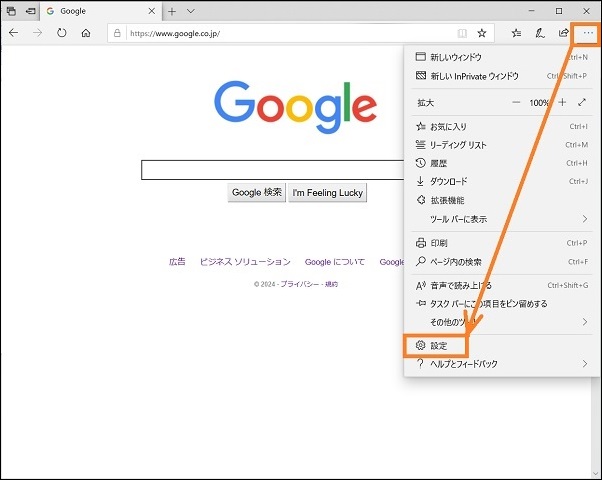Click the I'm Feeling Lucky button
Screen dimensions: 602x480
pyautogui.click(x=327, y=192)
